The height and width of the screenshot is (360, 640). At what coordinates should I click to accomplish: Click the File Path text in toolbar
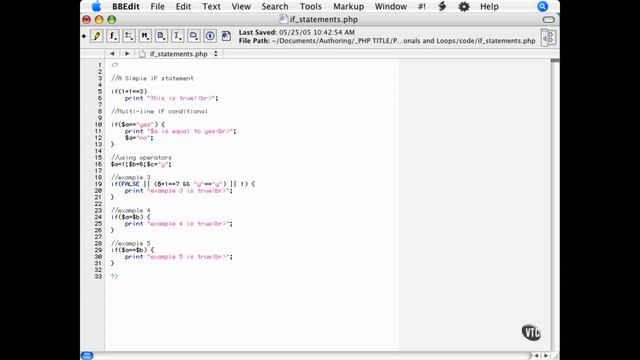point(387,41)
